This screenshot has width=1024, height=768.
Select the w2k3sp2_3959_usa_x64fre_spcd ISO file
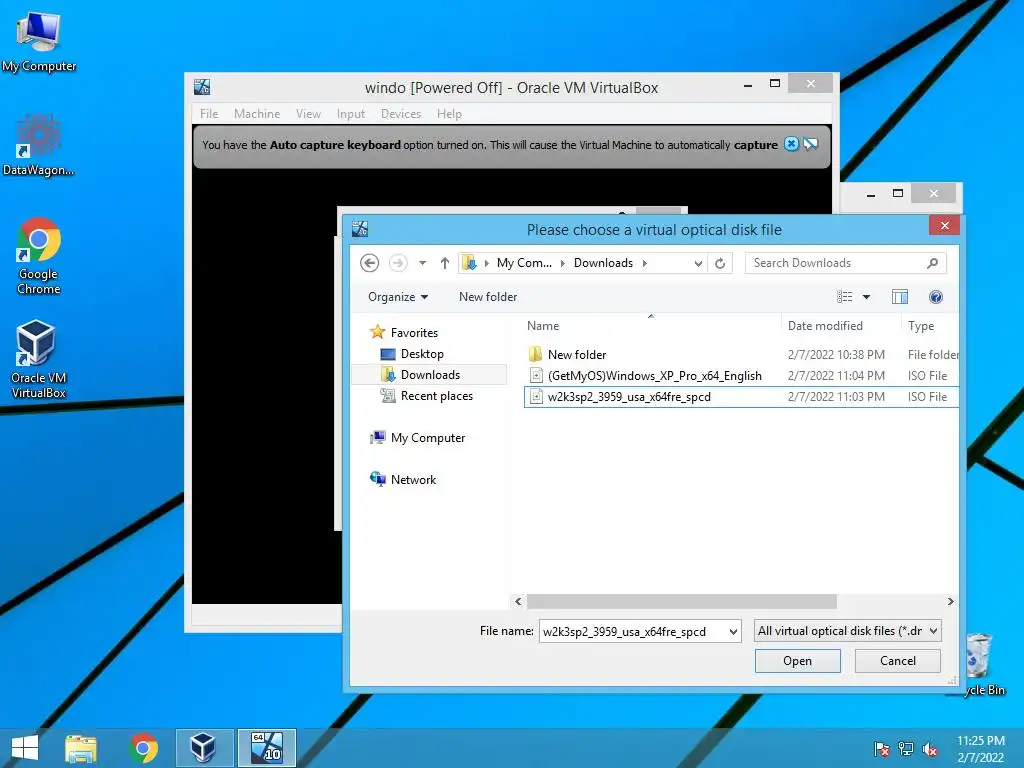pyautogui.click(x=741, y=396)
